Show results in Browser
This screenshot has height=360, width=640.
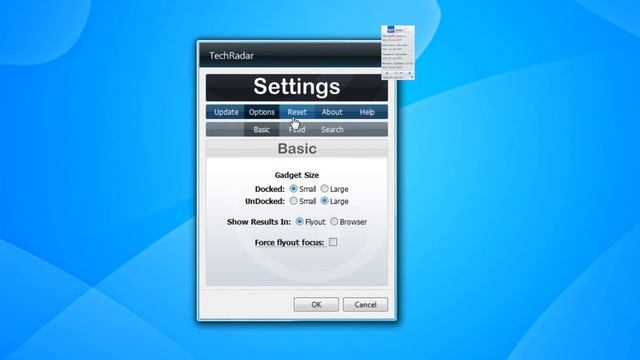click(334, 221)
